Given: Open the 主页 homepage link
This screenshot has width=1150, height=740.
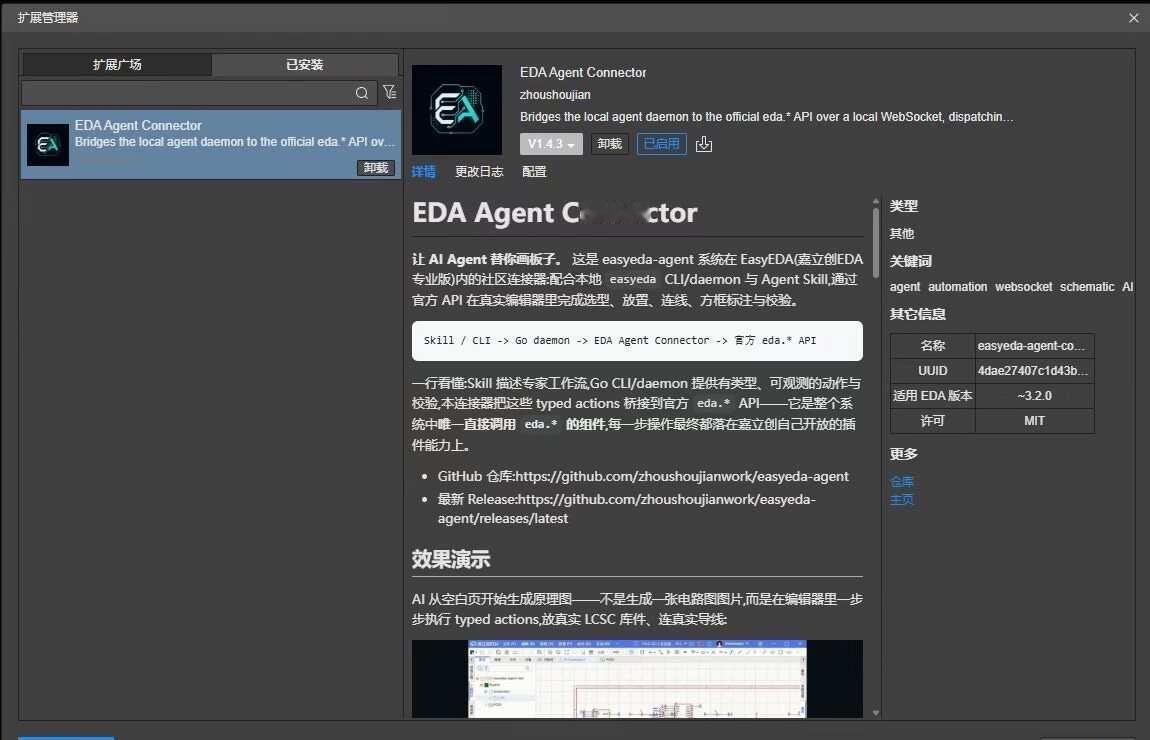Looking at the screenshot, I should [x=901, y=500].
